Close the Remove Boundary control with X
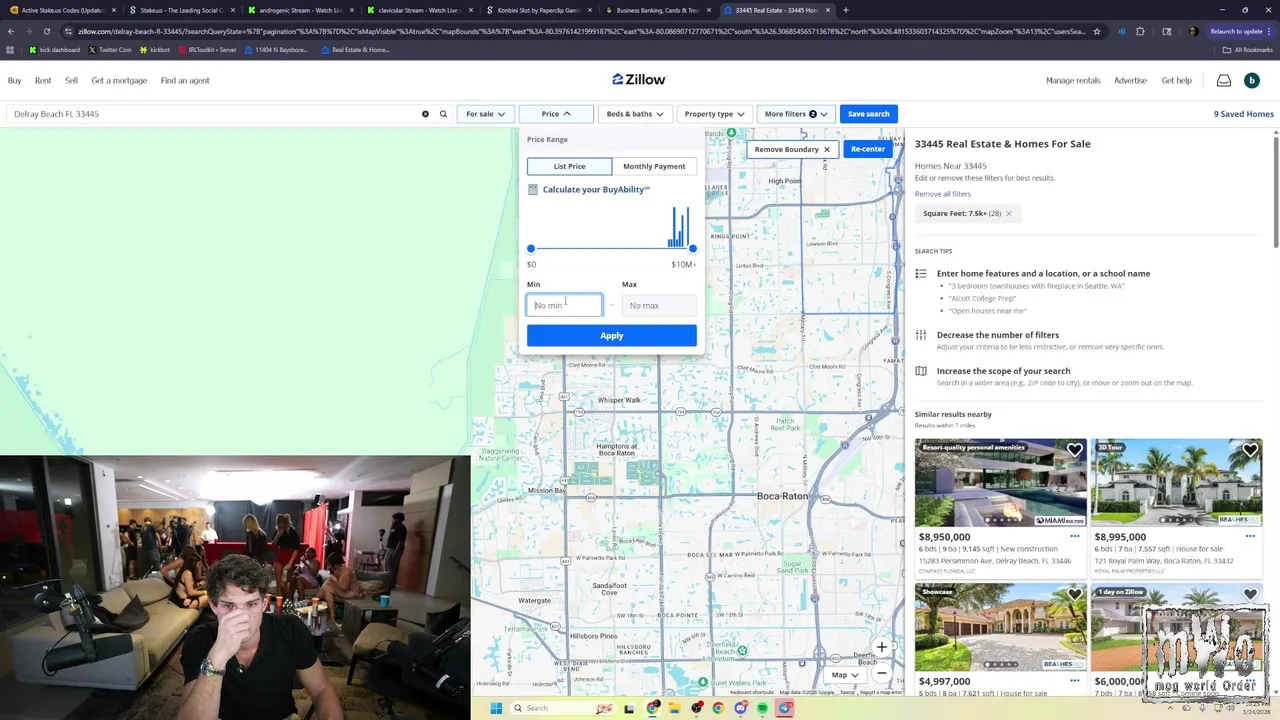Screen dimensions: 1280x720 (826, 149)
